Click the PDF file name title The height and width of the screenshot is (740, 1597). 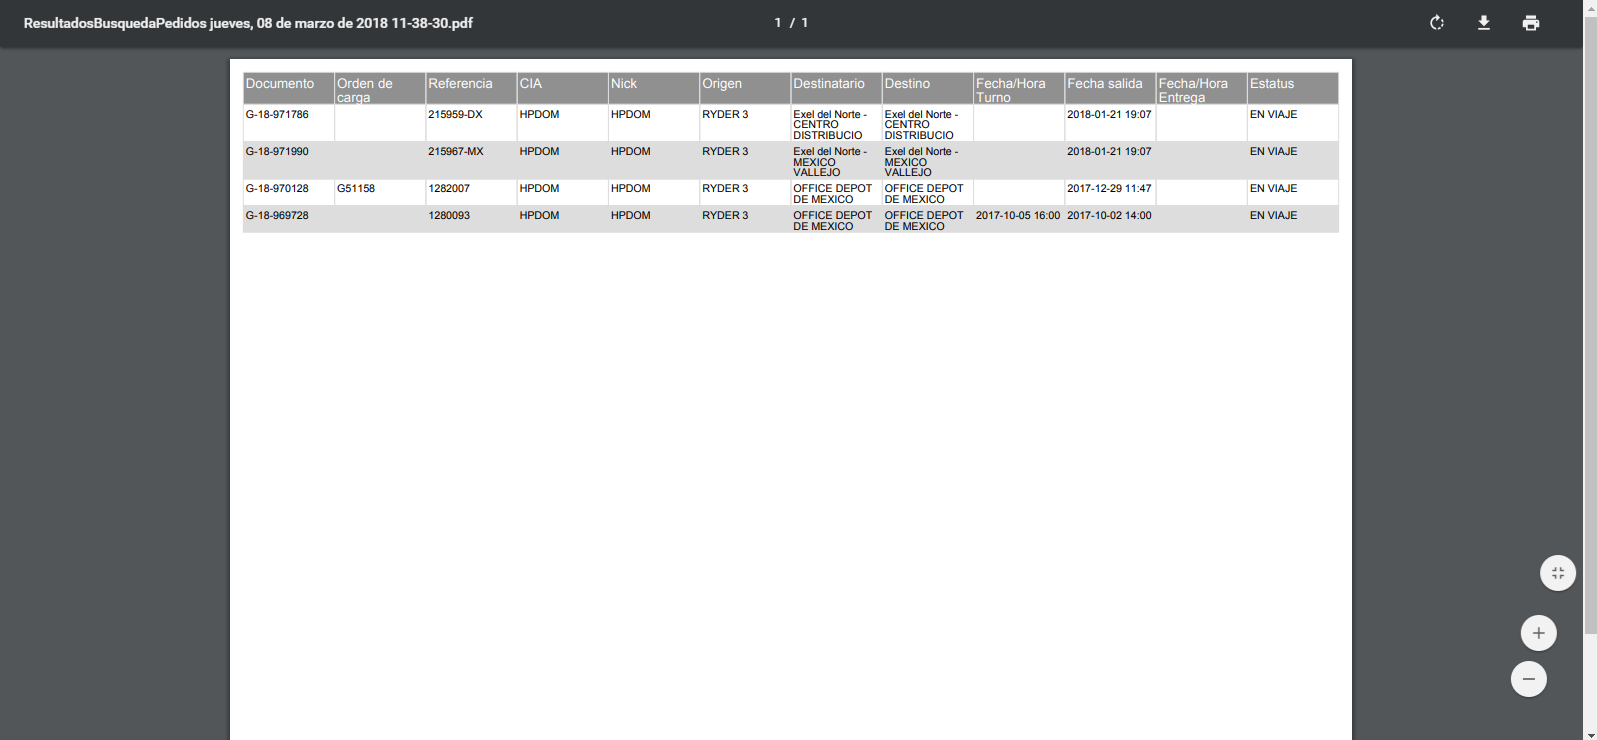pos(248,23)
